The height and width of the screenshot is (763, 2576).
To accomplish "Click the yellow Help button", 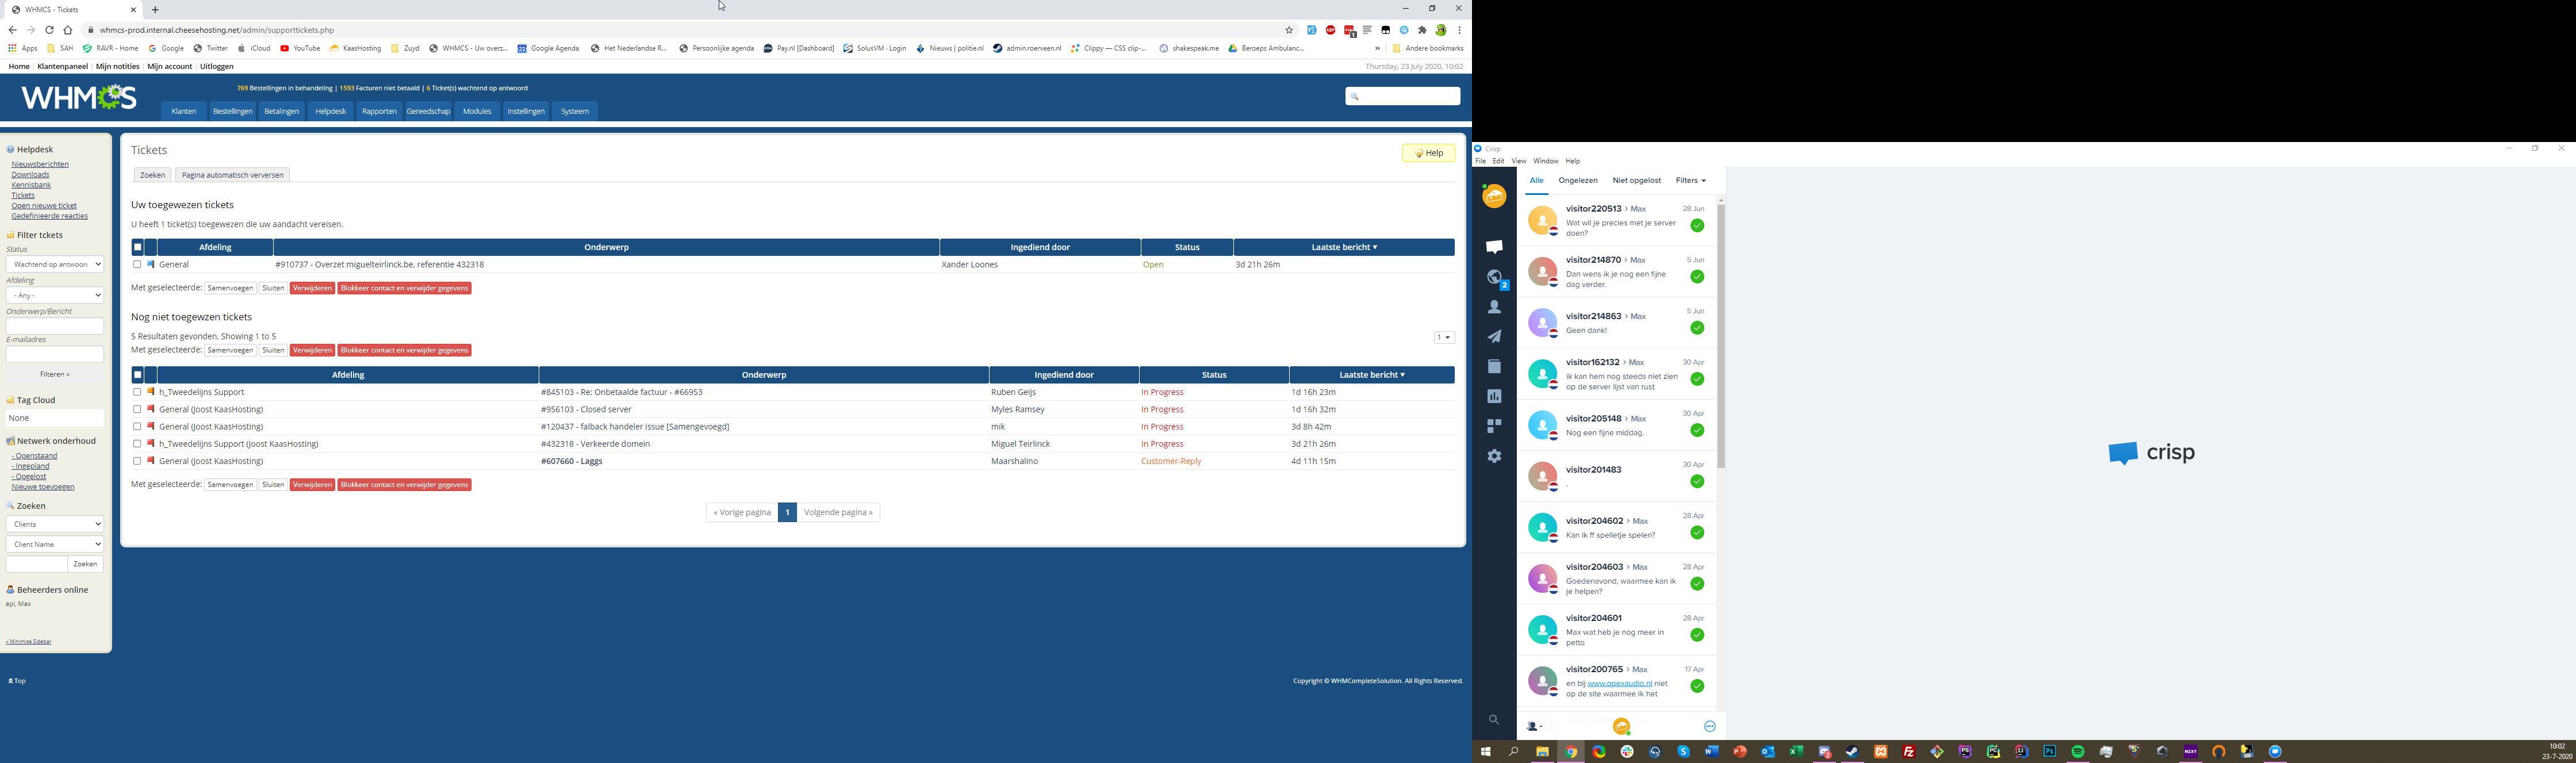I will click(x=1428, y=153).
